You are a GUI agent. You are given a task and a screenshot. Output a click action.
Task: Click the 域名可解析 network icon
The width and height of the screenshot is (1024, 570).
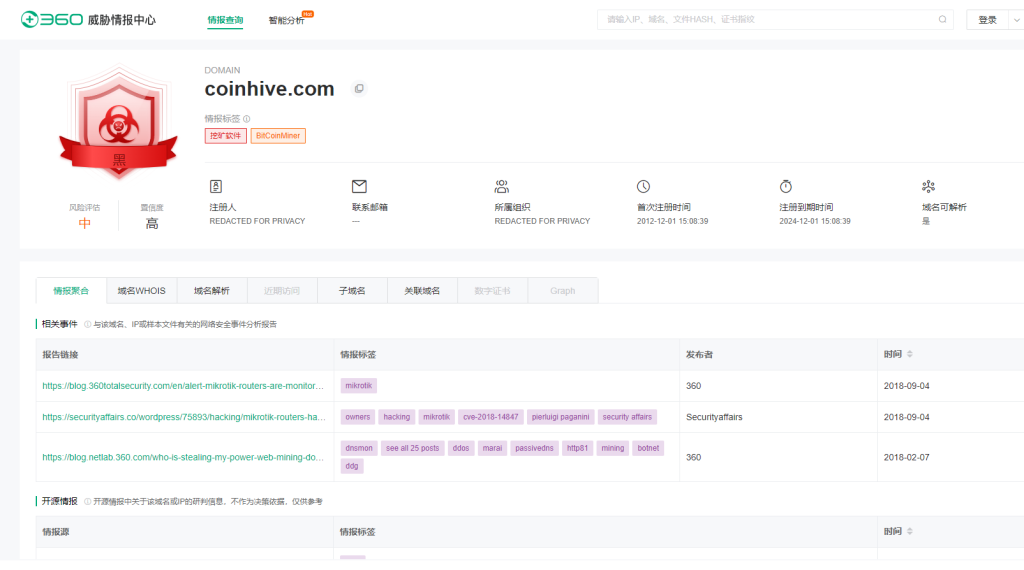coord(928,187)
